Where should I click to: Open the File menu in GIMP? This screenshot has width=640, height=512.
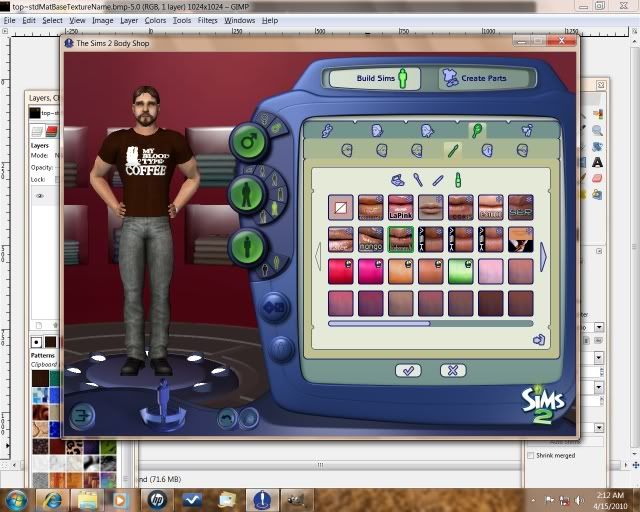click(9, 20)
